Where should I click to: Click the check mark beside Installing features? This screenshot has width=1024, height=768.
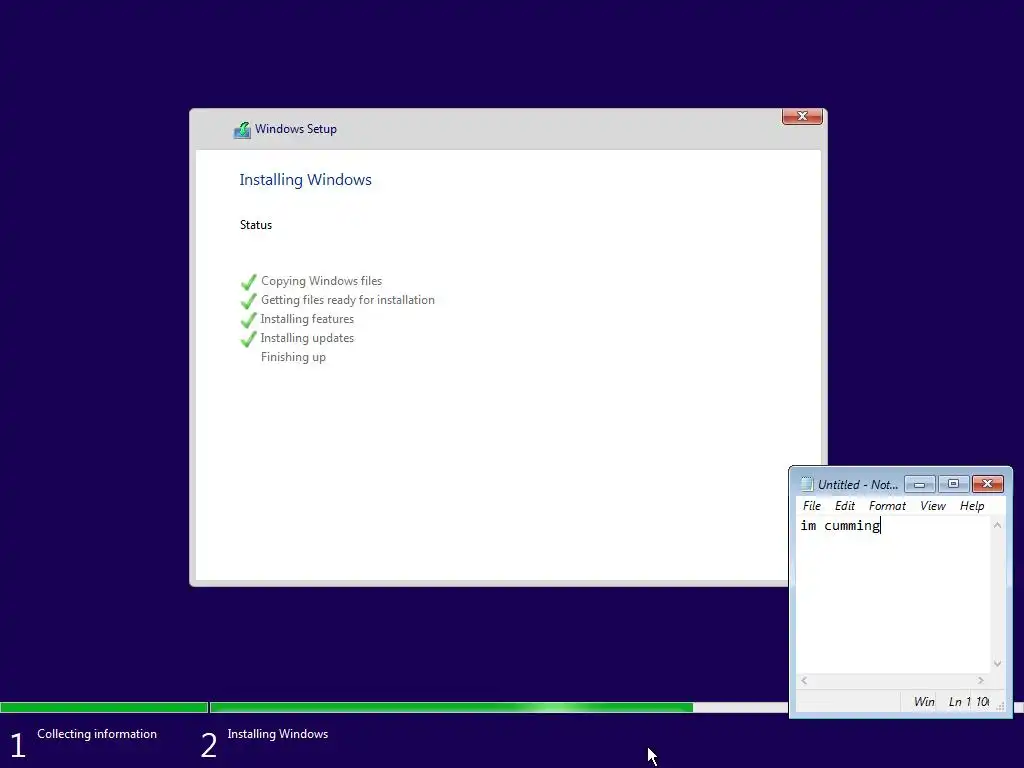248,320
